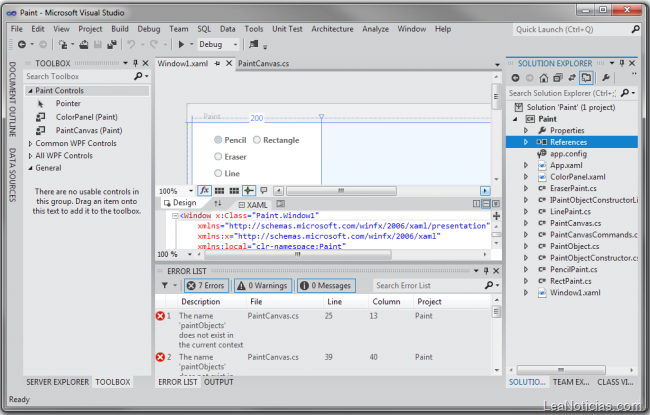The width and height of the screenshot is (650, 415).
Task: Sort errors by File column header
Action: tap(256, 301)
